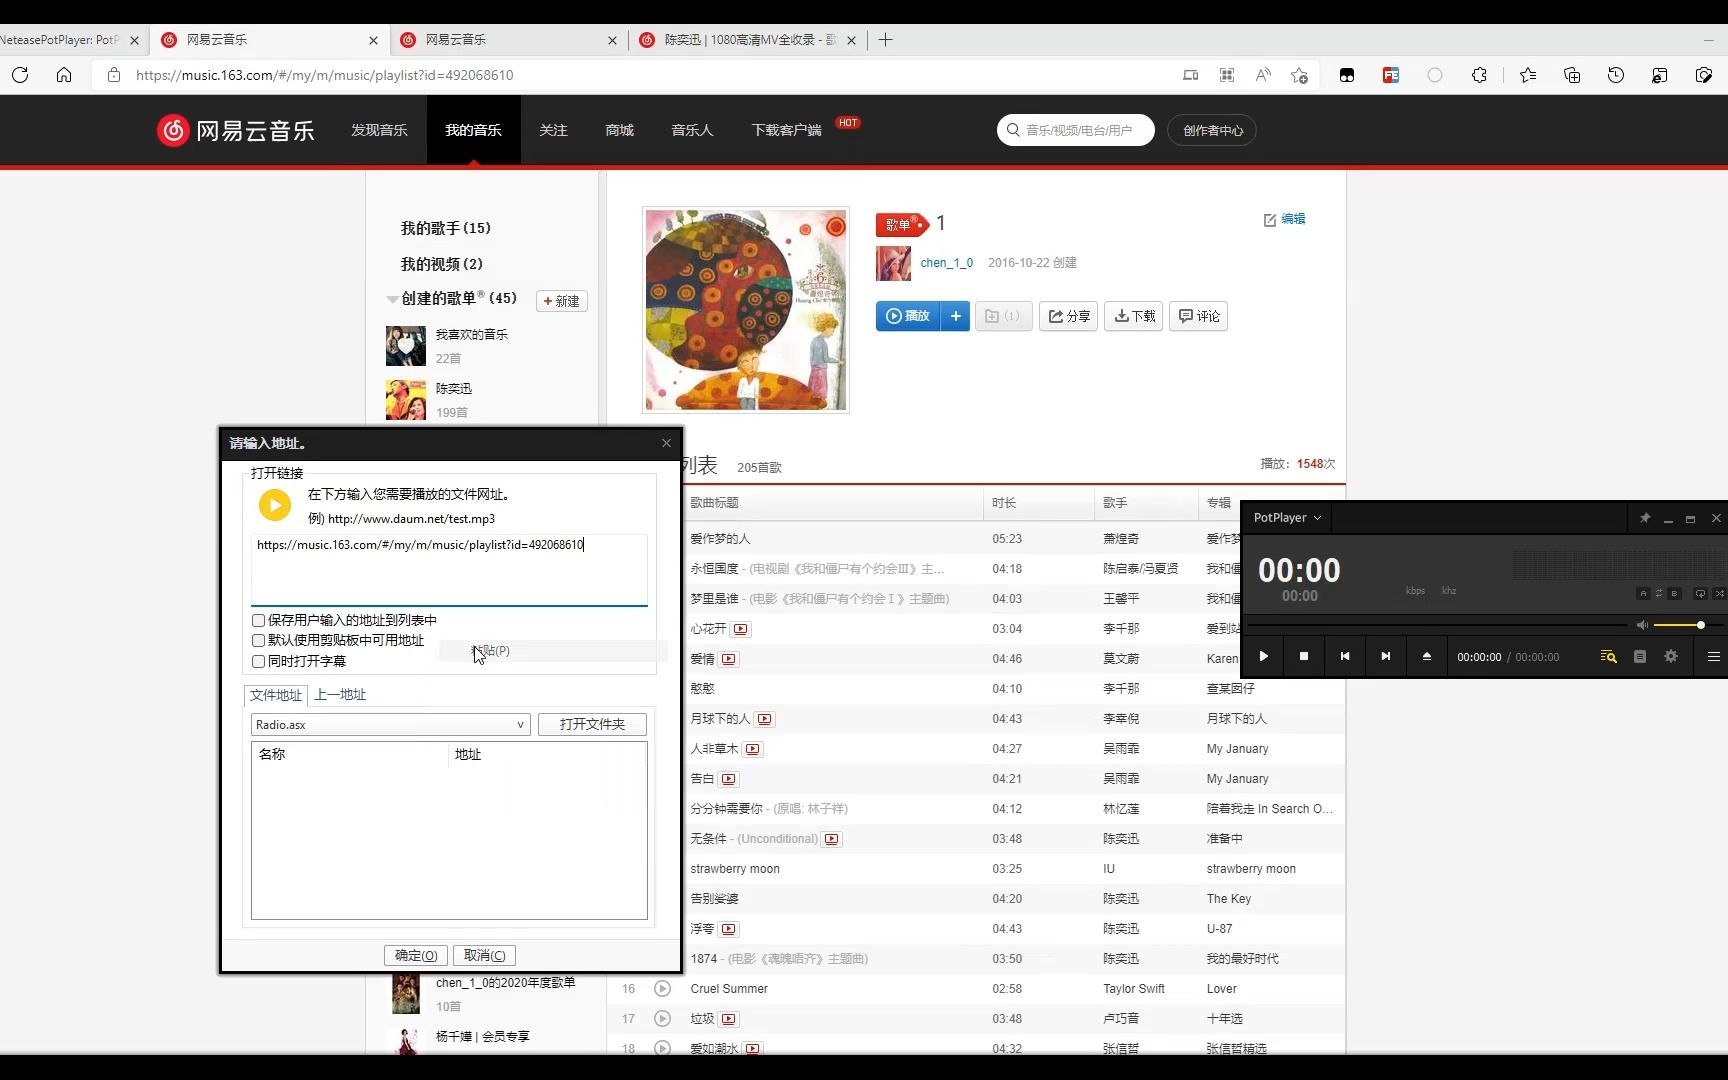Open MV icon next to 心花开
The height and width of the screenshot is (1080, 1728).
[x=741, y=629]
